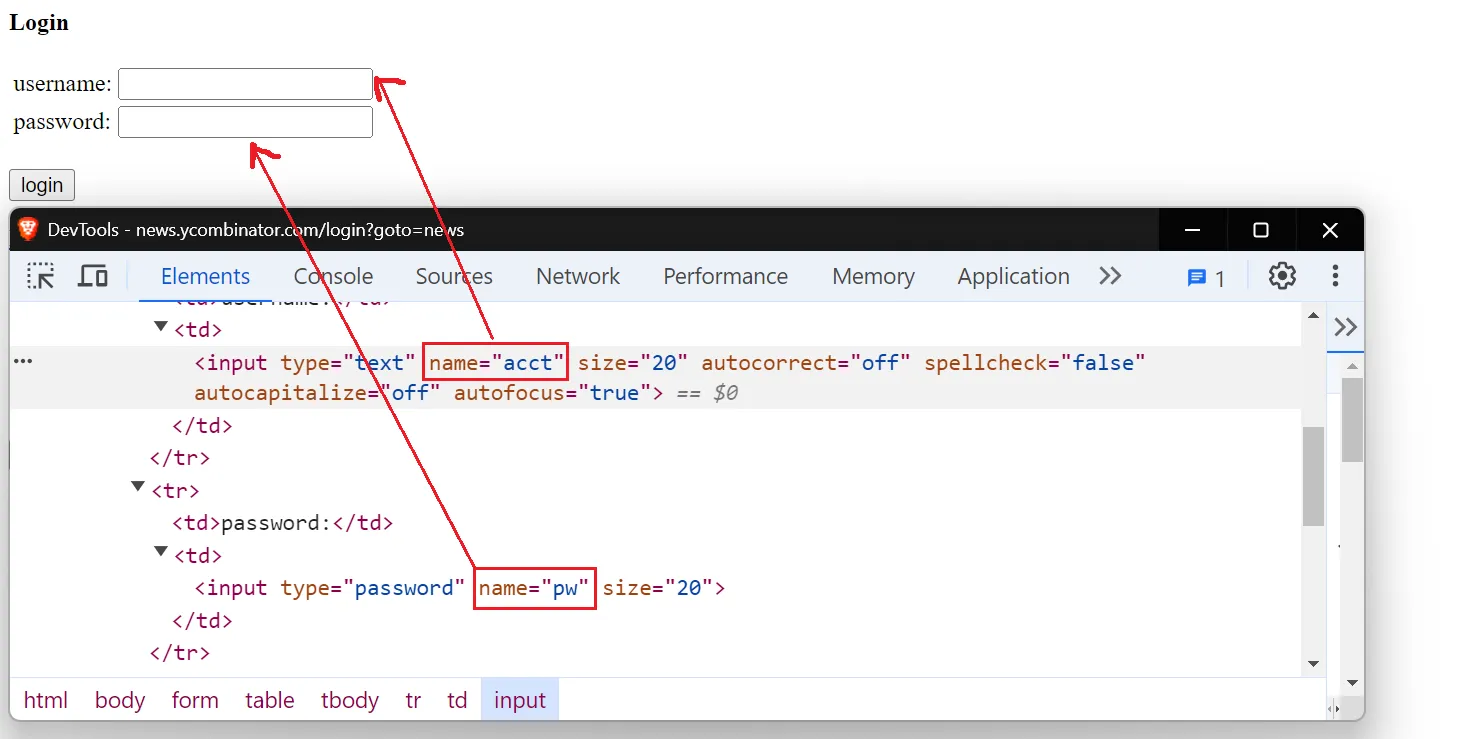Click the ellipsis beside the selected input node

(22, 362)
